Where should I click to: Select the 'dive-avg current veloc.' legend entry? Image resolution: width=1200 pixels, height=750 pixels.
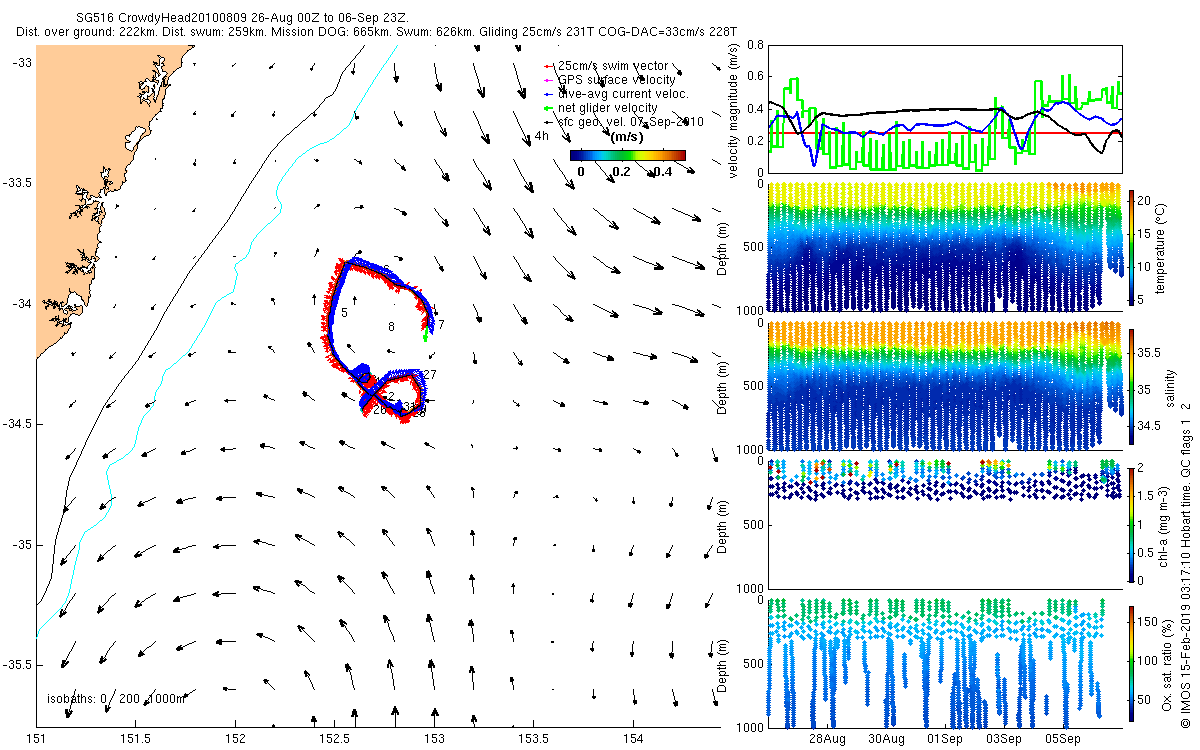pyautogui.click(x=622, y=94)
